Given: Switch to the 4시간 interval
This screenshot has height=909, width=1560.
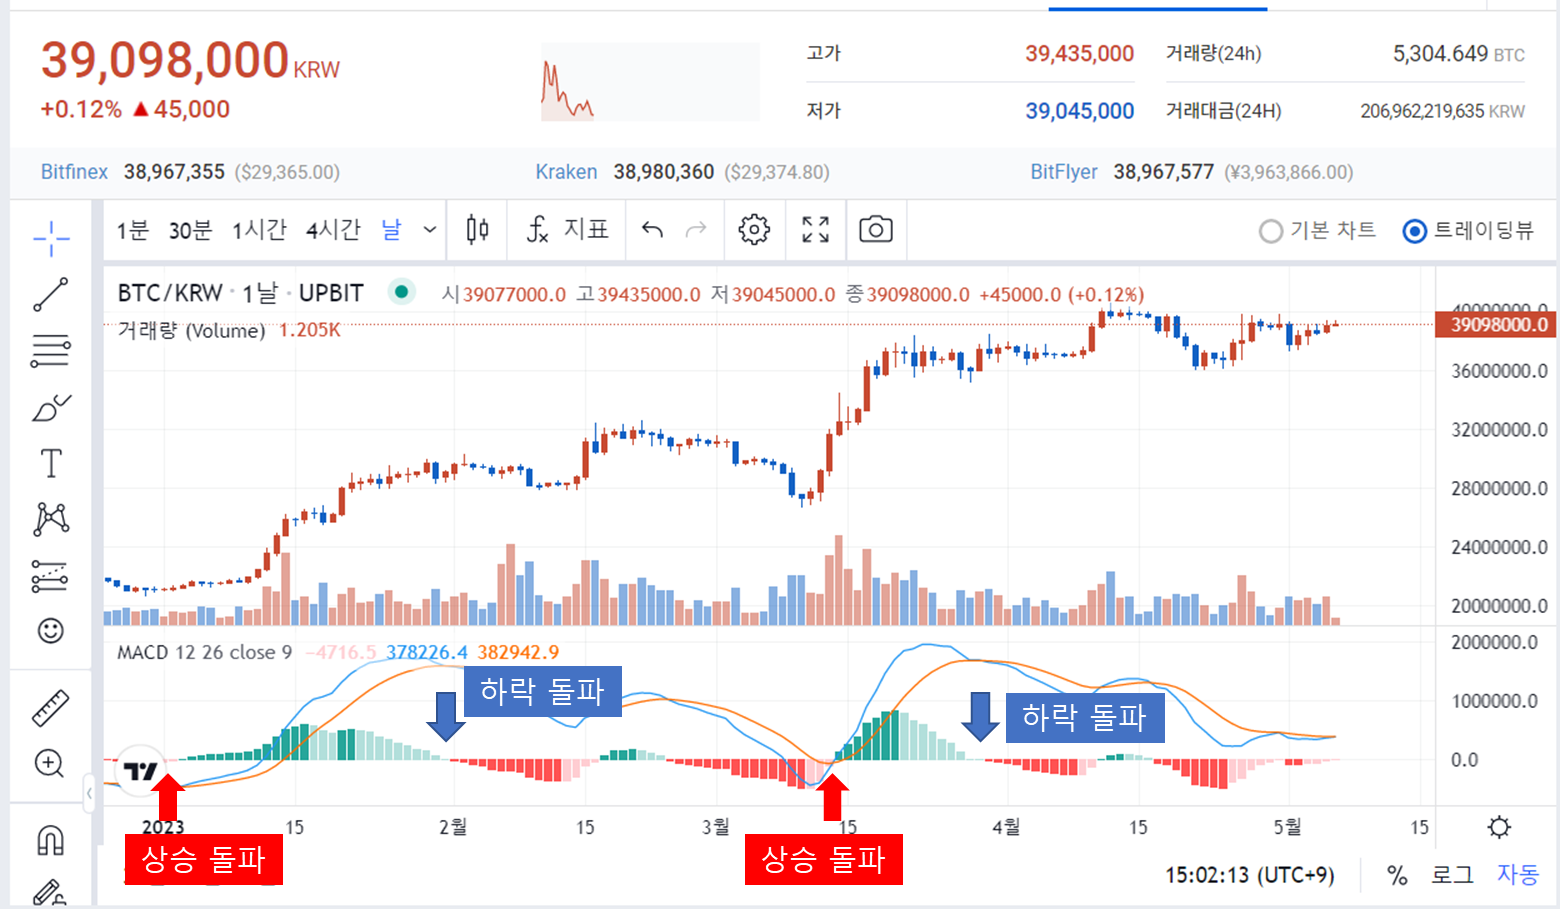Looking at the screenshot, I should tap(333, 231).
